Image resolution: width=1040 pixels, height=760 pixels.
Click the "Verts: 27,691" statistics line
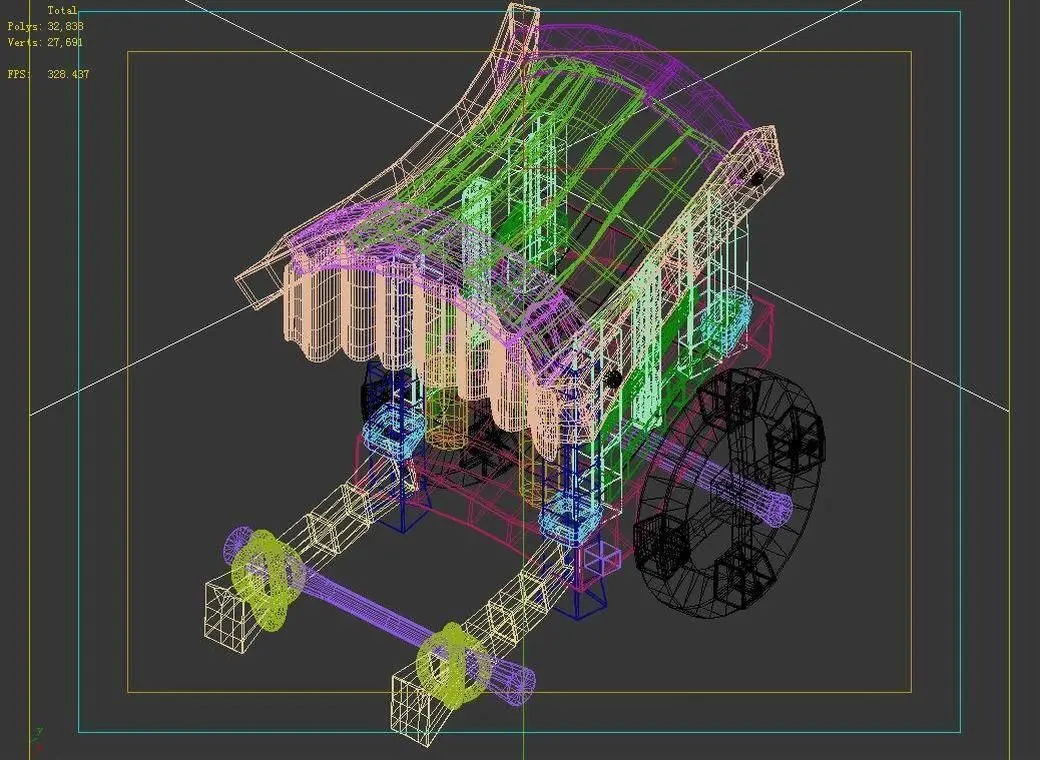tap(45, 42)
